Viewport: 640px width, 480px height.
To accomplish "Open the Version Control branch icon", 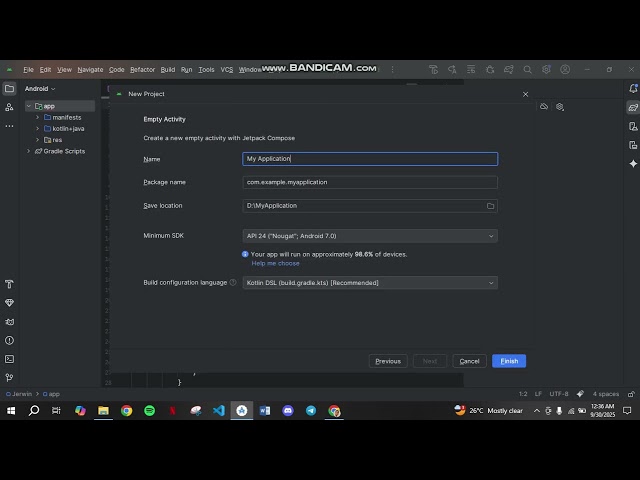I will pos(9,378).
